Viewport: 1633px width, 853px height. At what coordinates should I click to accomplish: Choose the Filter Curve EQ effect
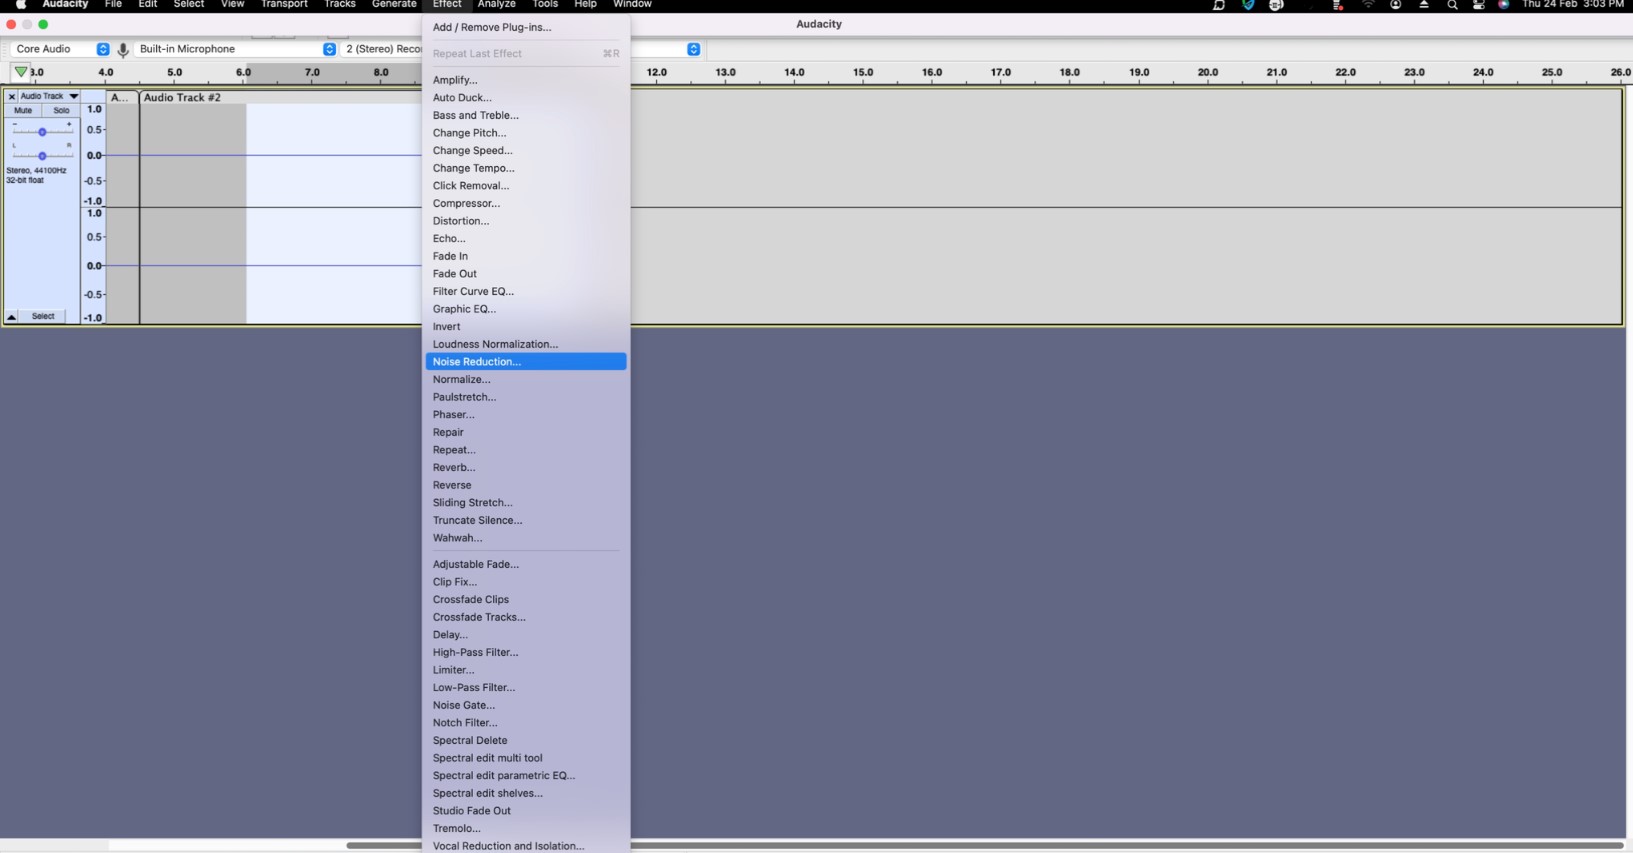click(526, 292)
